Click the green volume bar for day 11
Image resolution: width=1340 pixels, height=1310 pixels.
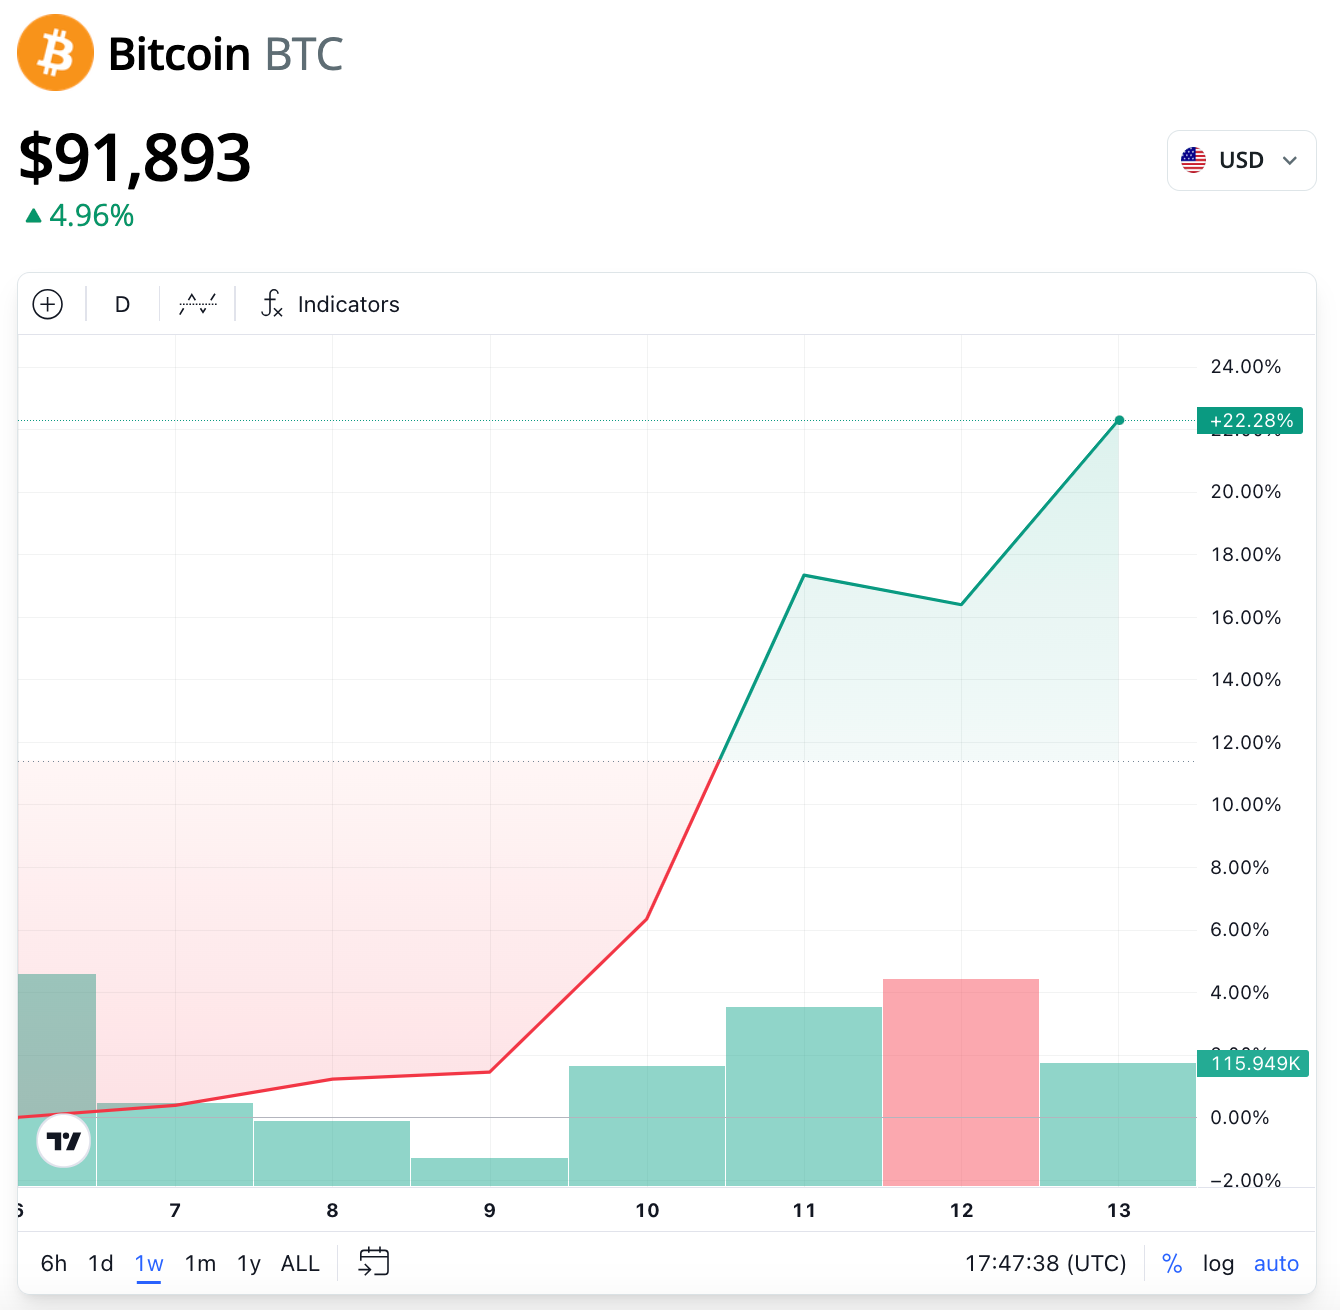coord(804,1096)
